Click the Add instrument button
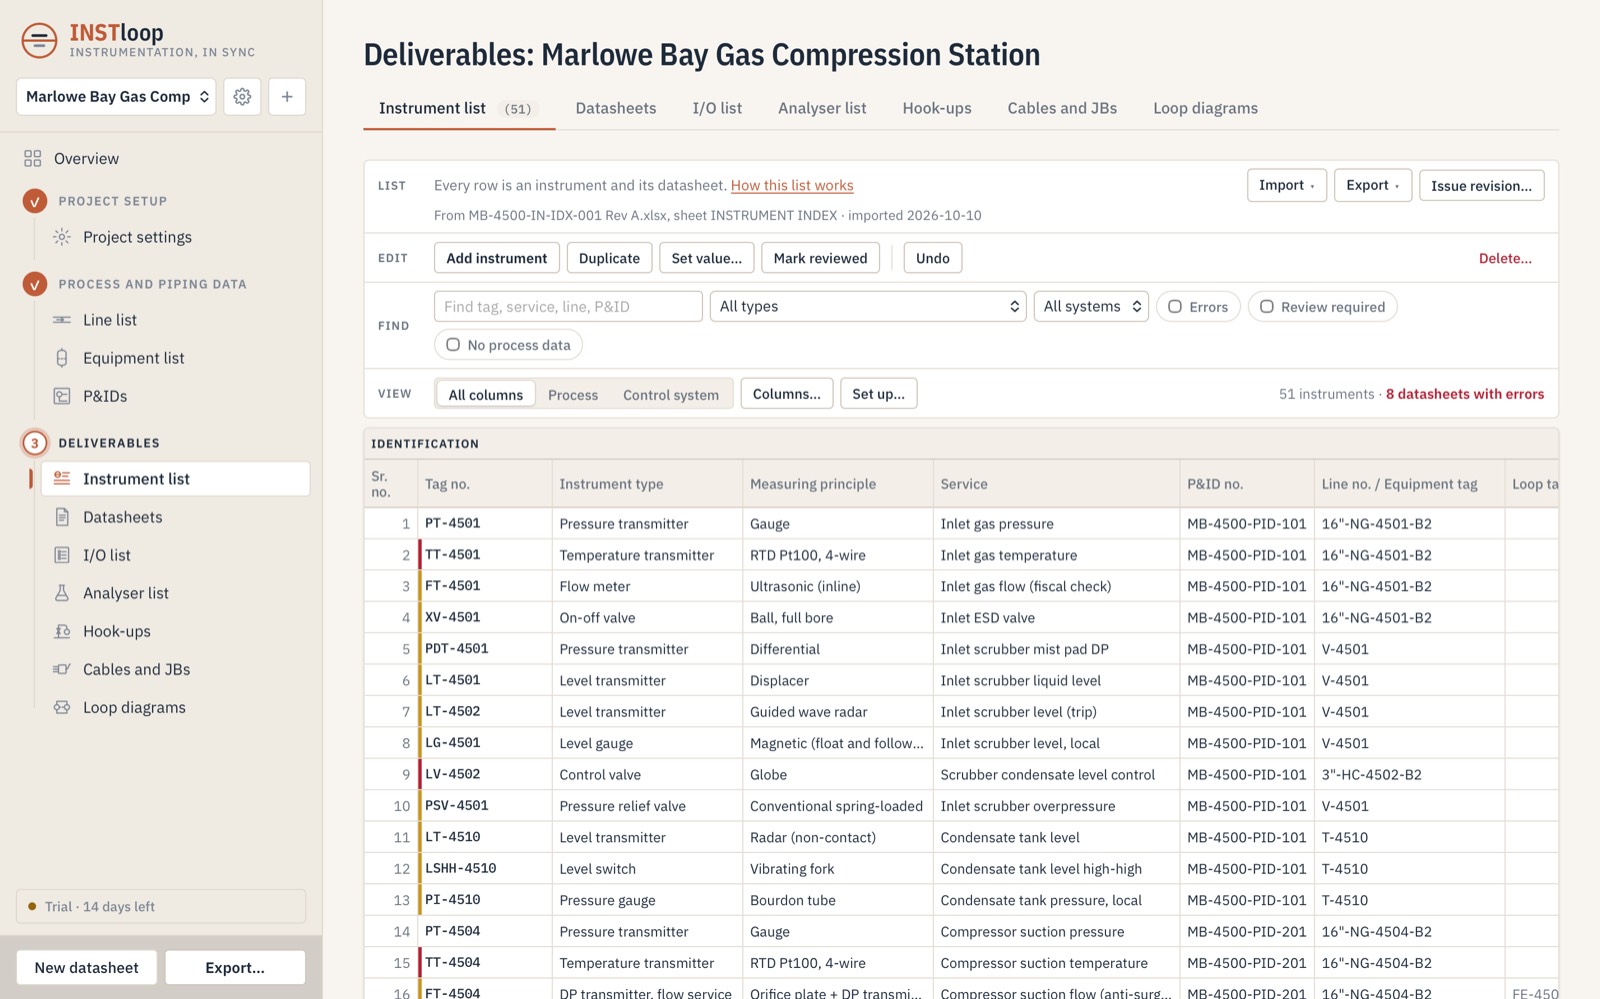Screen dimensions: 1600x999 [497, 258]
